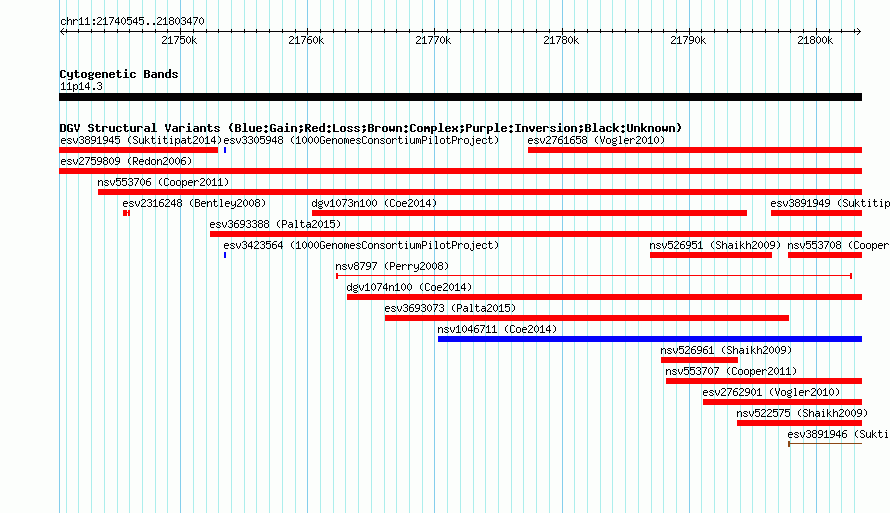Click the esv3891945 (Suktitipat2014) variant label
The height and width of the screenshot is (513, 890).
click(x=141, y=140)
